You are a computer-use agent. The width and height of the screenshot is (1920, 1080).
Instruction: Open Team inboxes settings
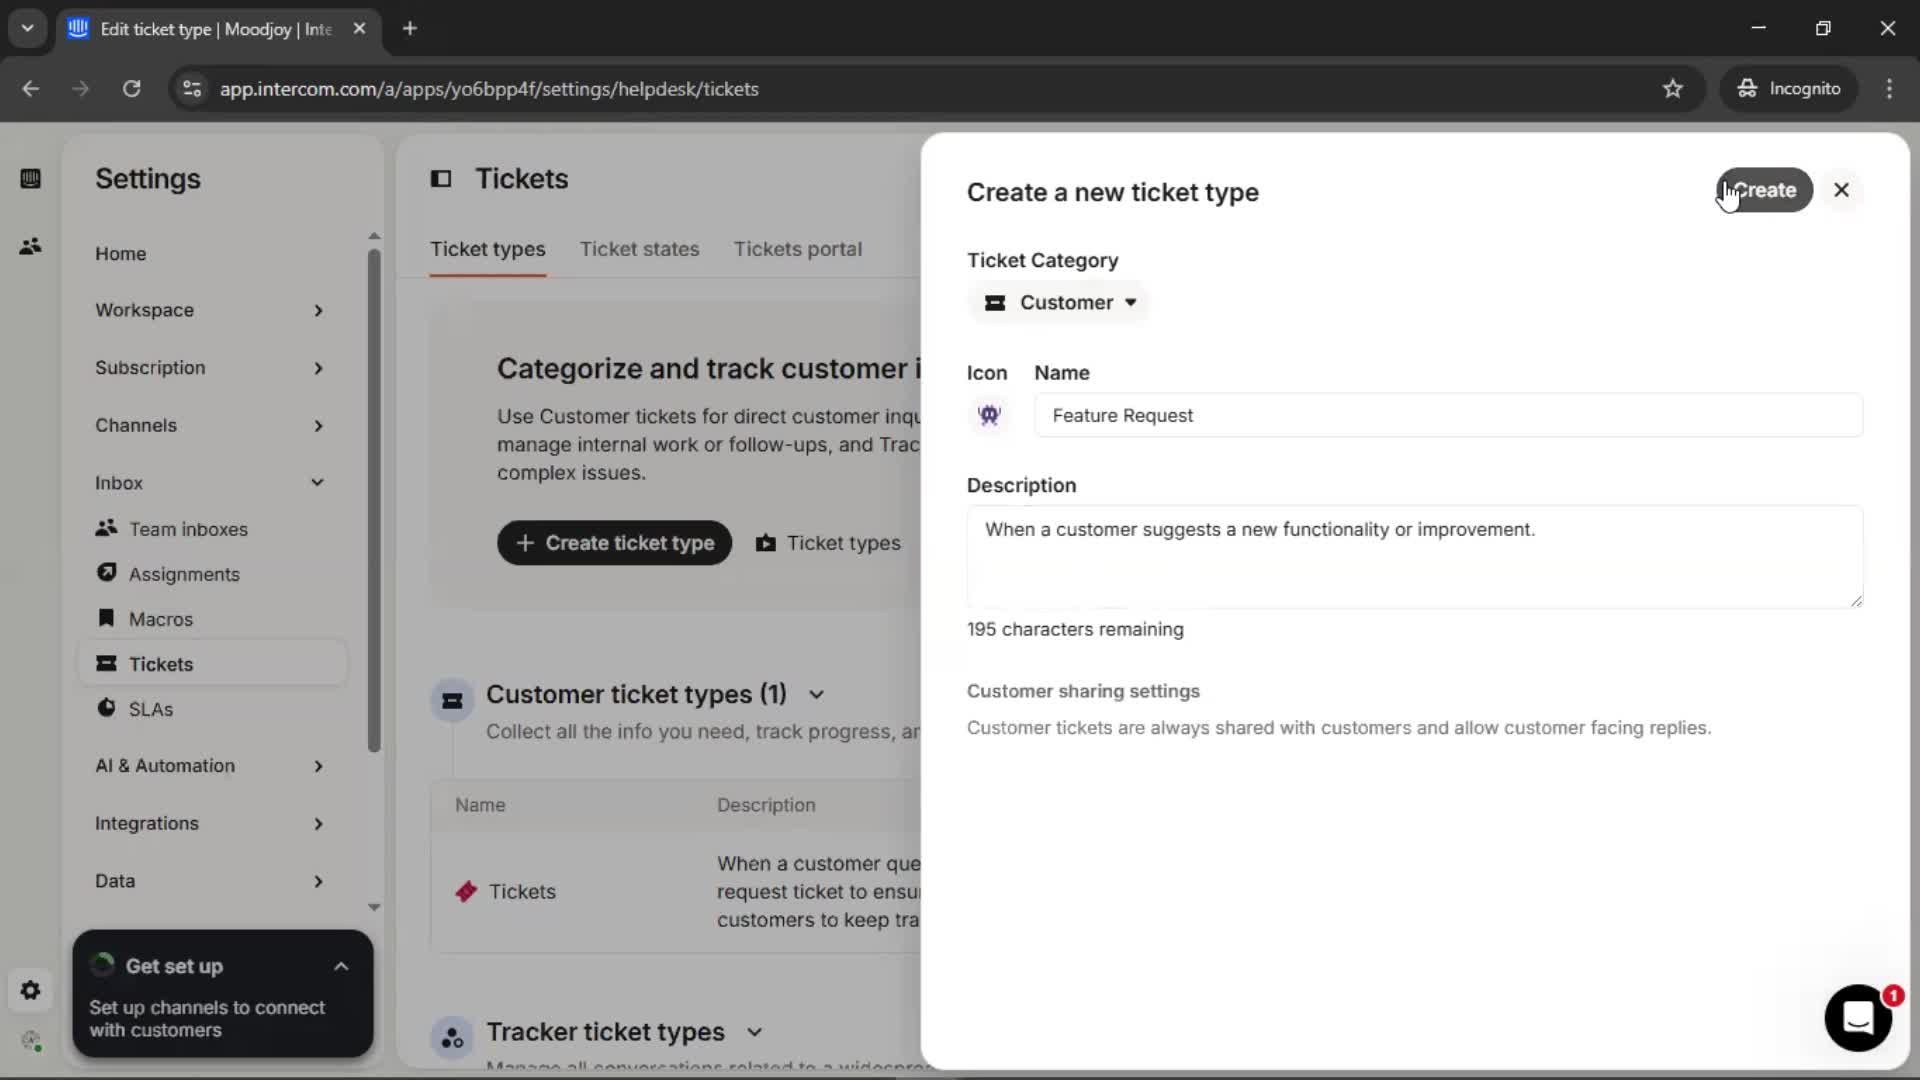pyautogui.click(x=188, y=529)
